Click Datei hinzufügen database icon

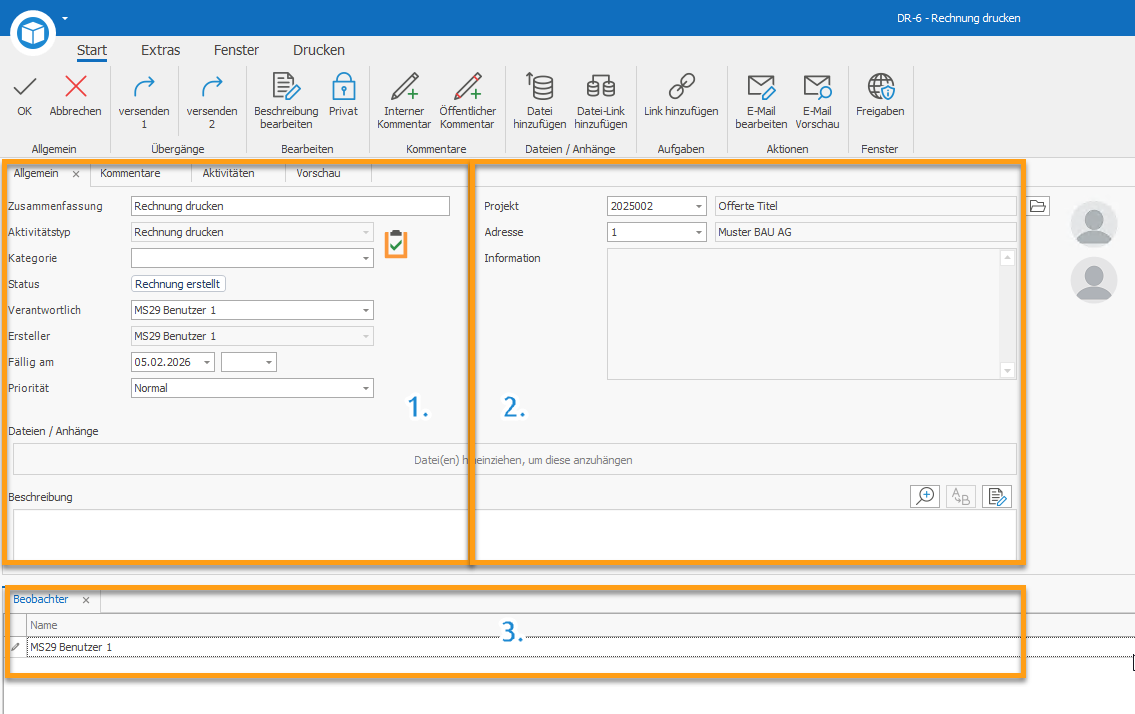click(539, 86)
